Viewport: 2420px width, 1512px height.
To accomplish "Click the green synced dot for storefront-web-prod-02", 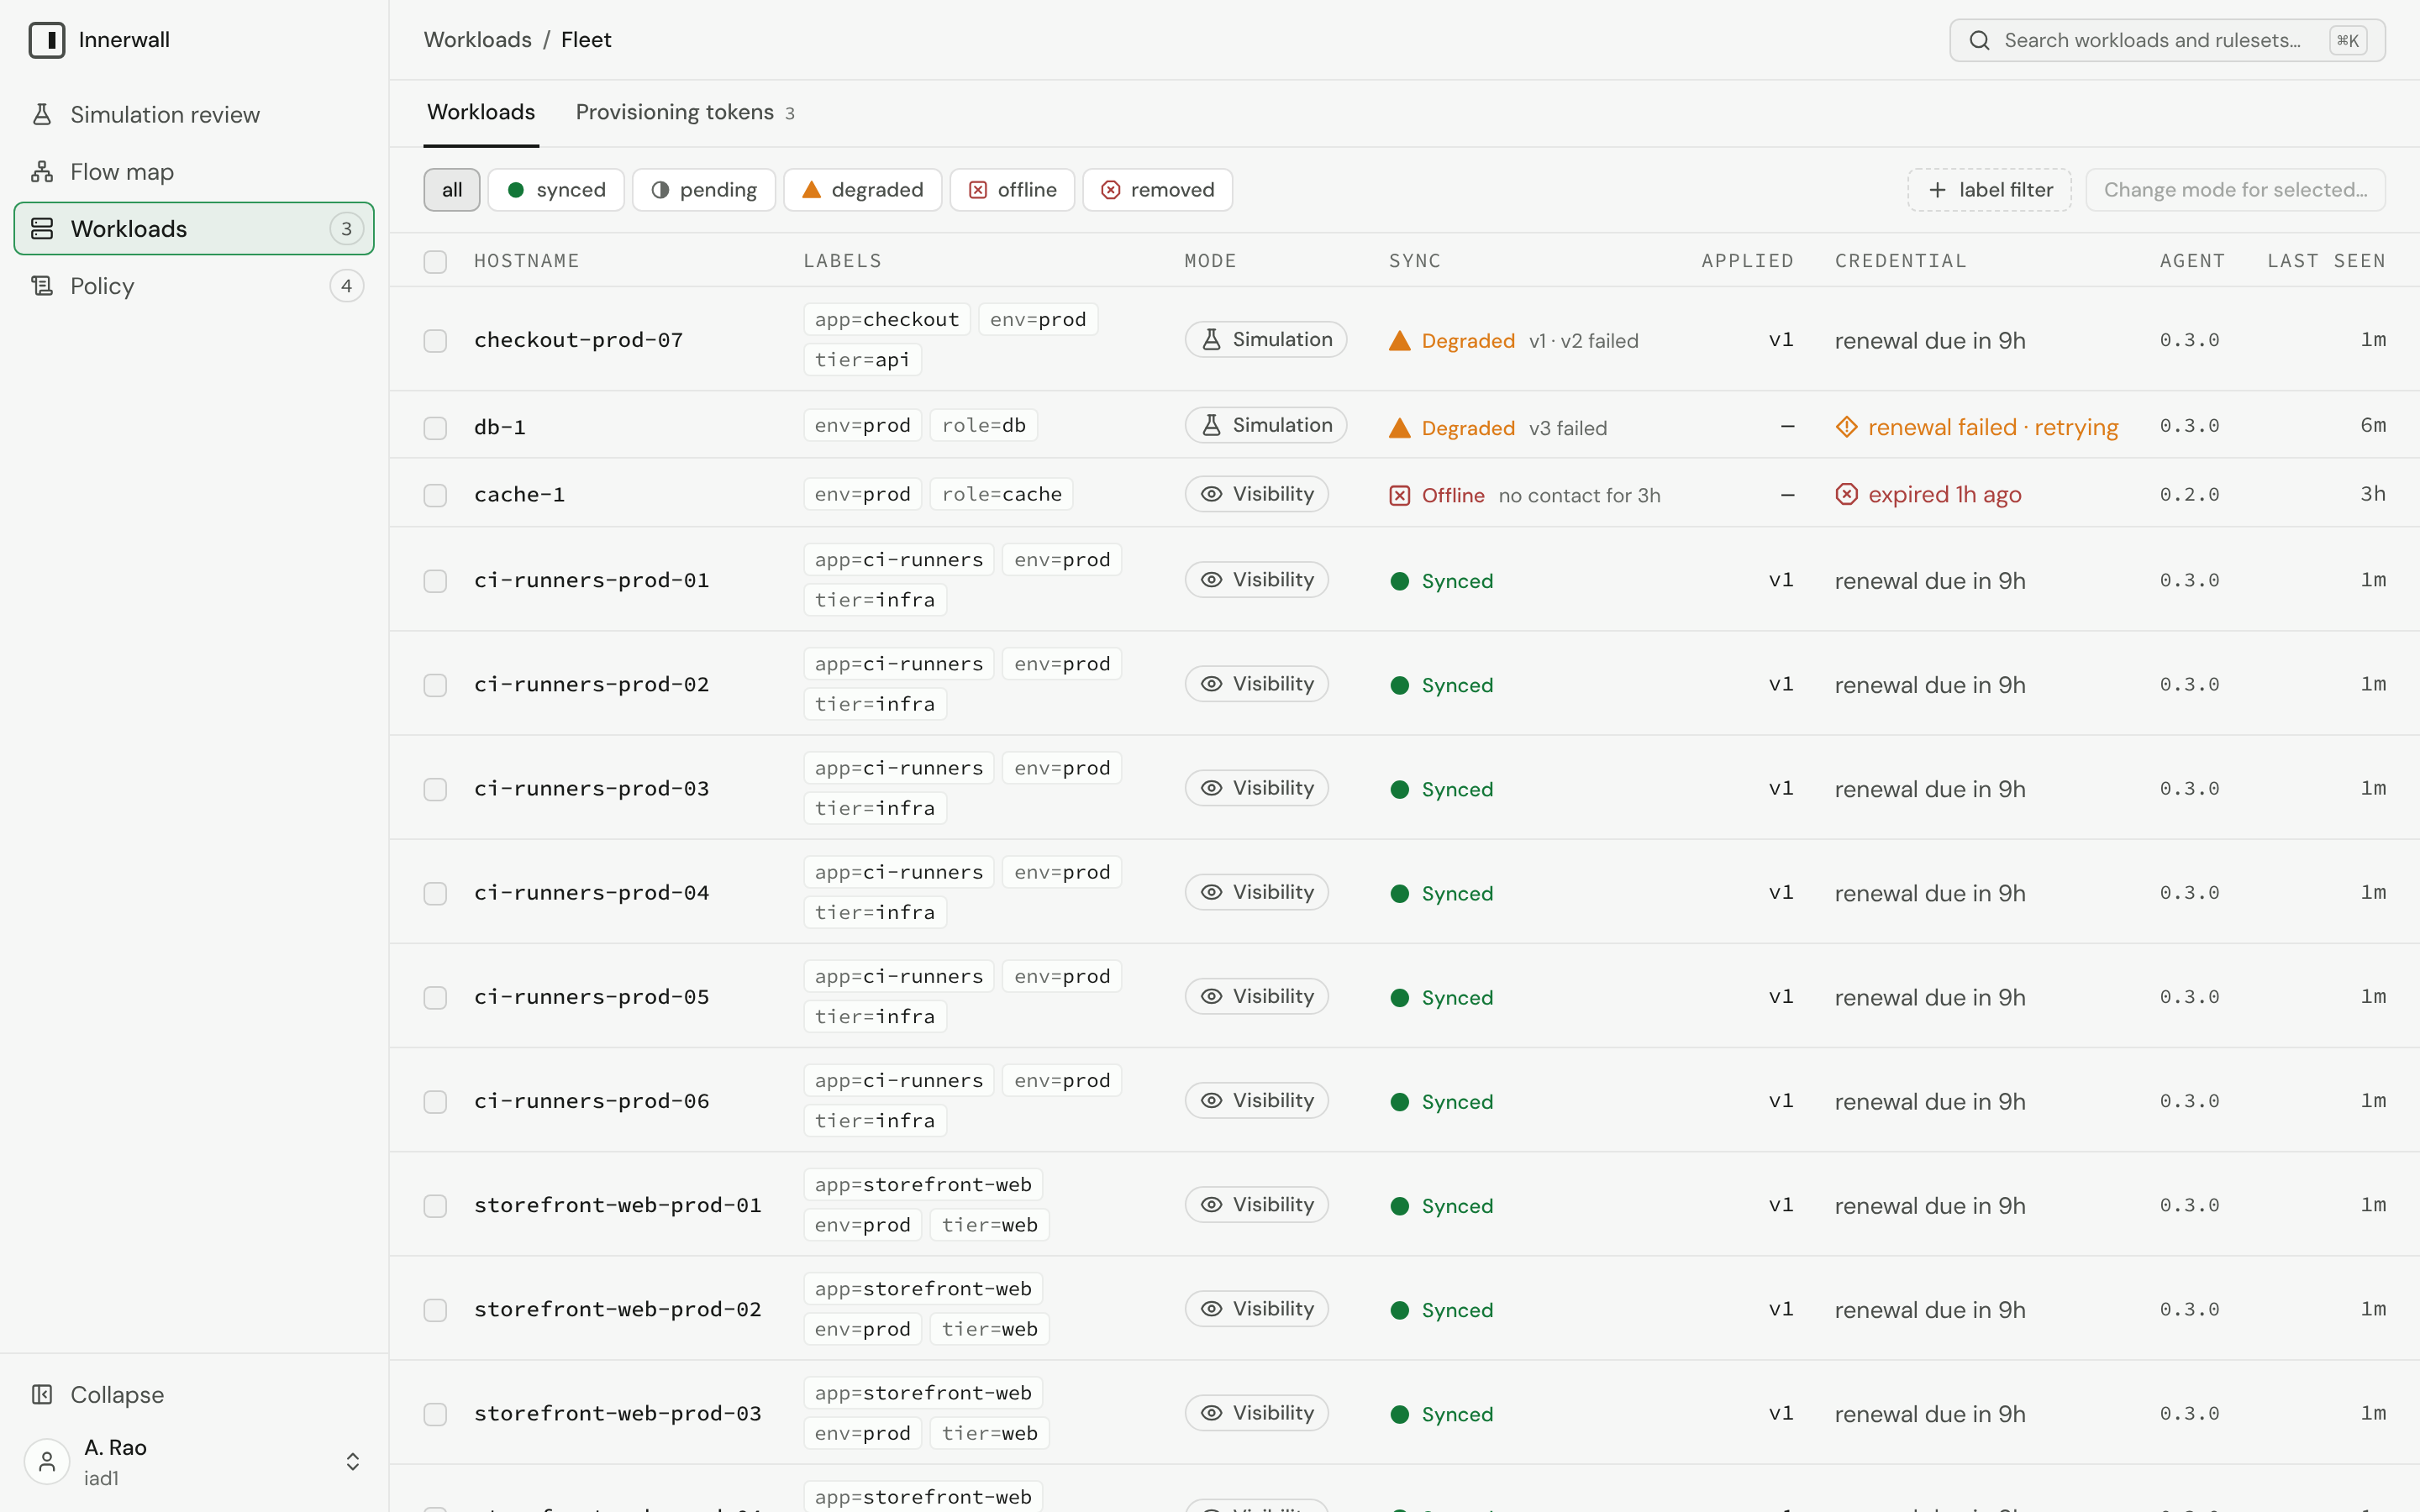I will pos(1400,1310).
